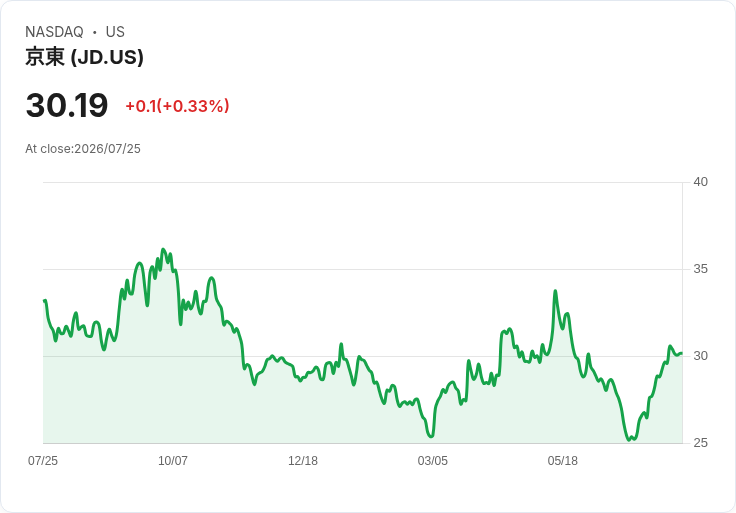The image size is (736, 513).
Task: Click the 07/25 date axis label
Action: pos(43,461)
